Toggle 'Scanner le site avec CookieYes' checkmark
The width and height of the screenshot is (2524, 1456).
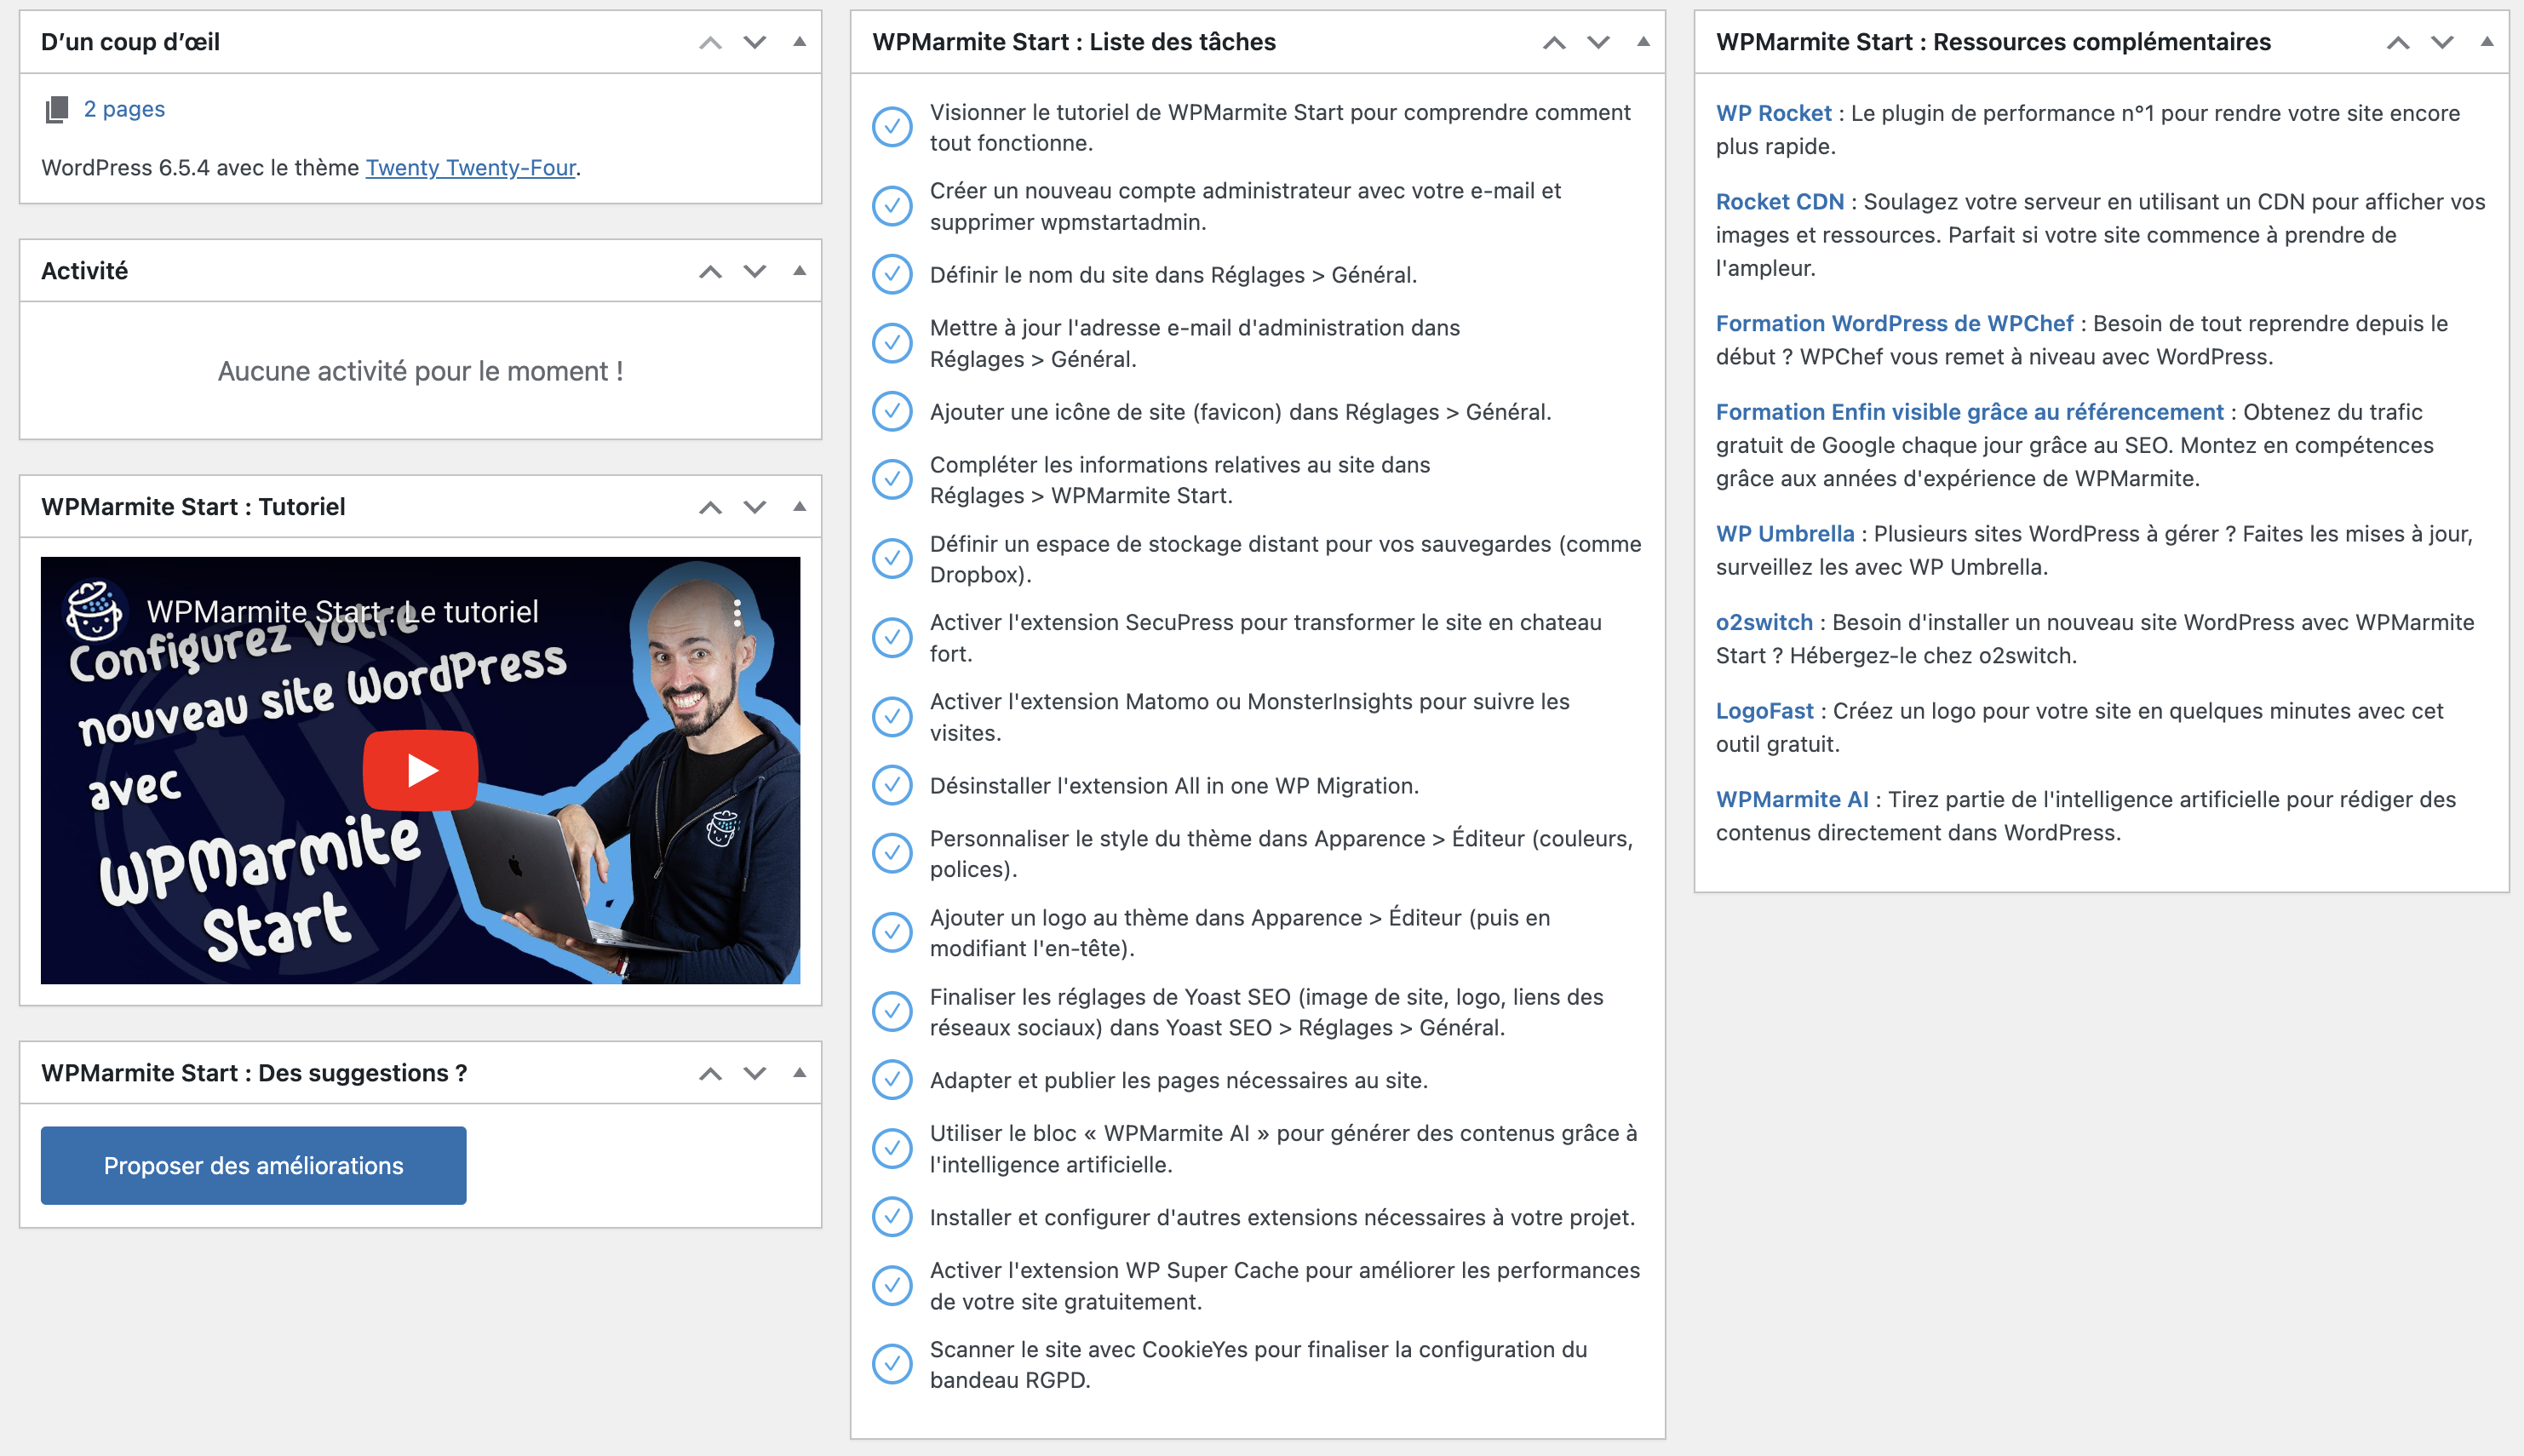tap(892, 1364)
